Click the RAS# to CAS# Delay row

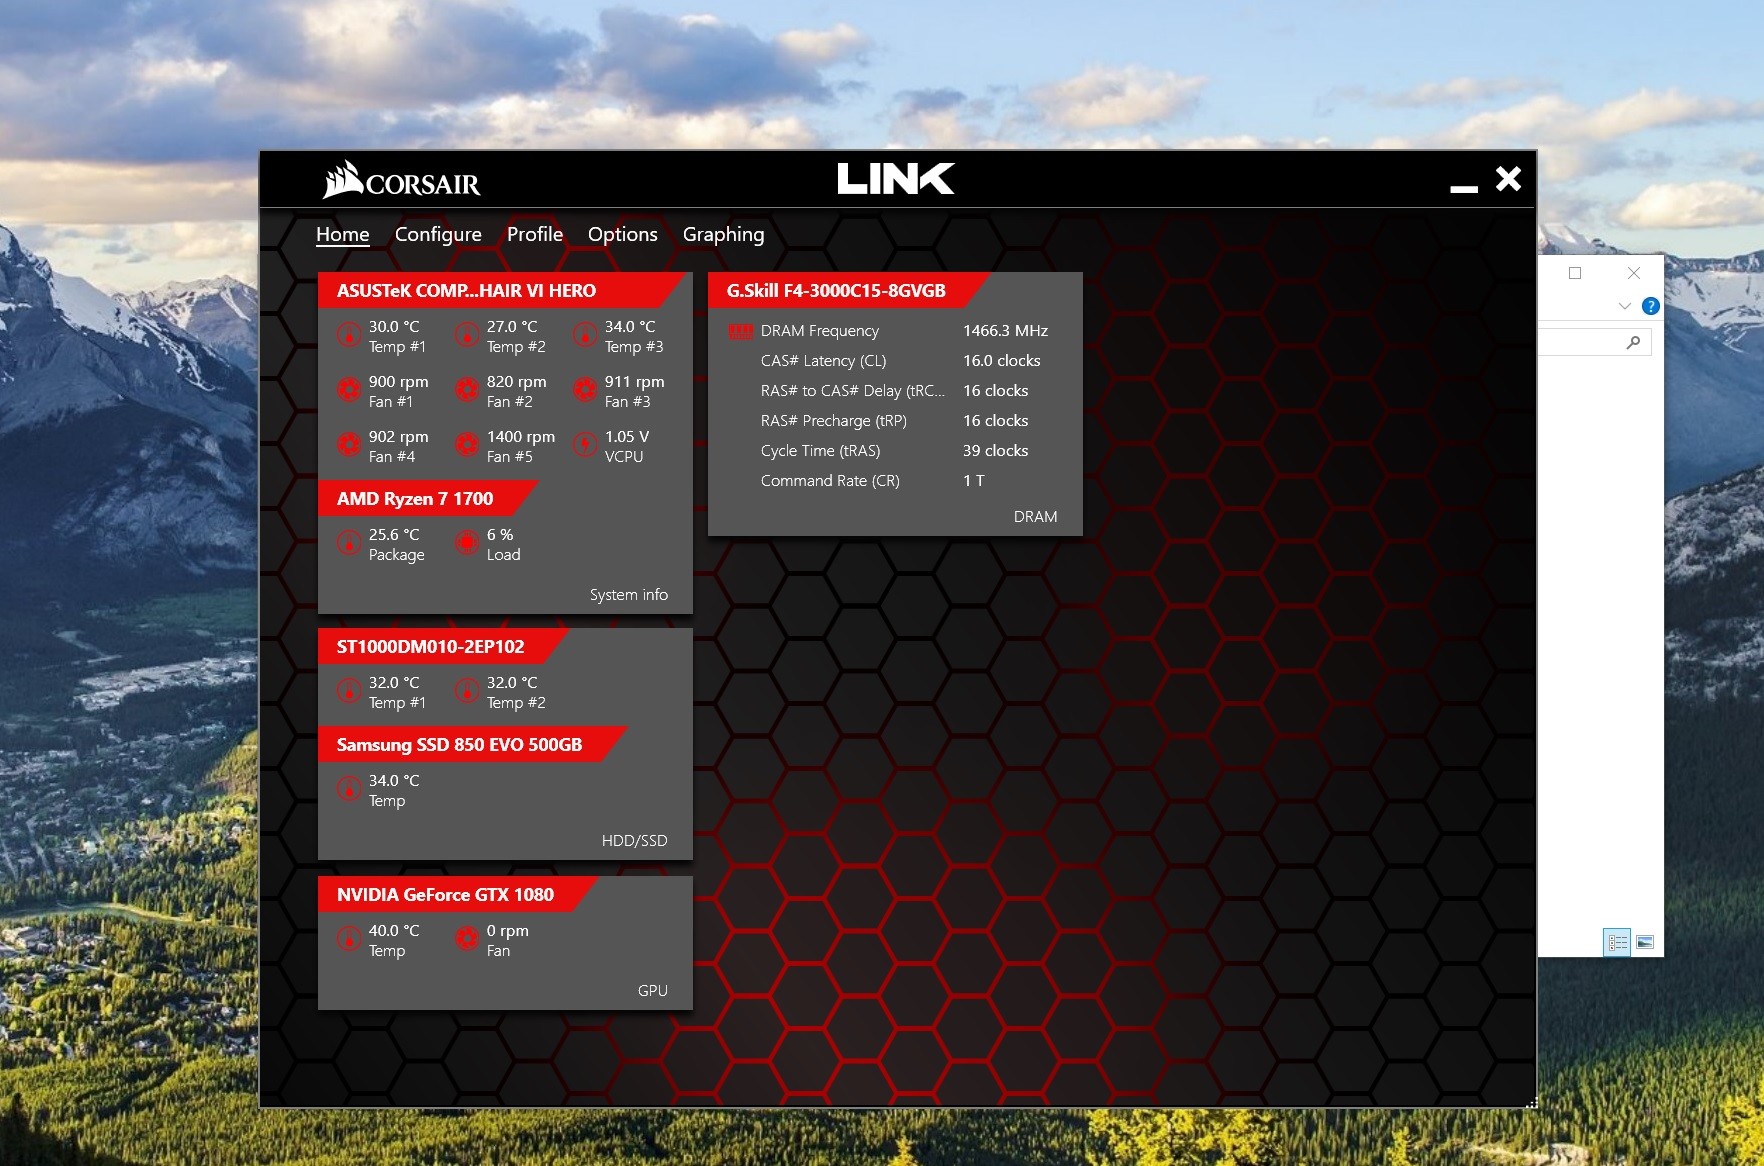[895, 390]
